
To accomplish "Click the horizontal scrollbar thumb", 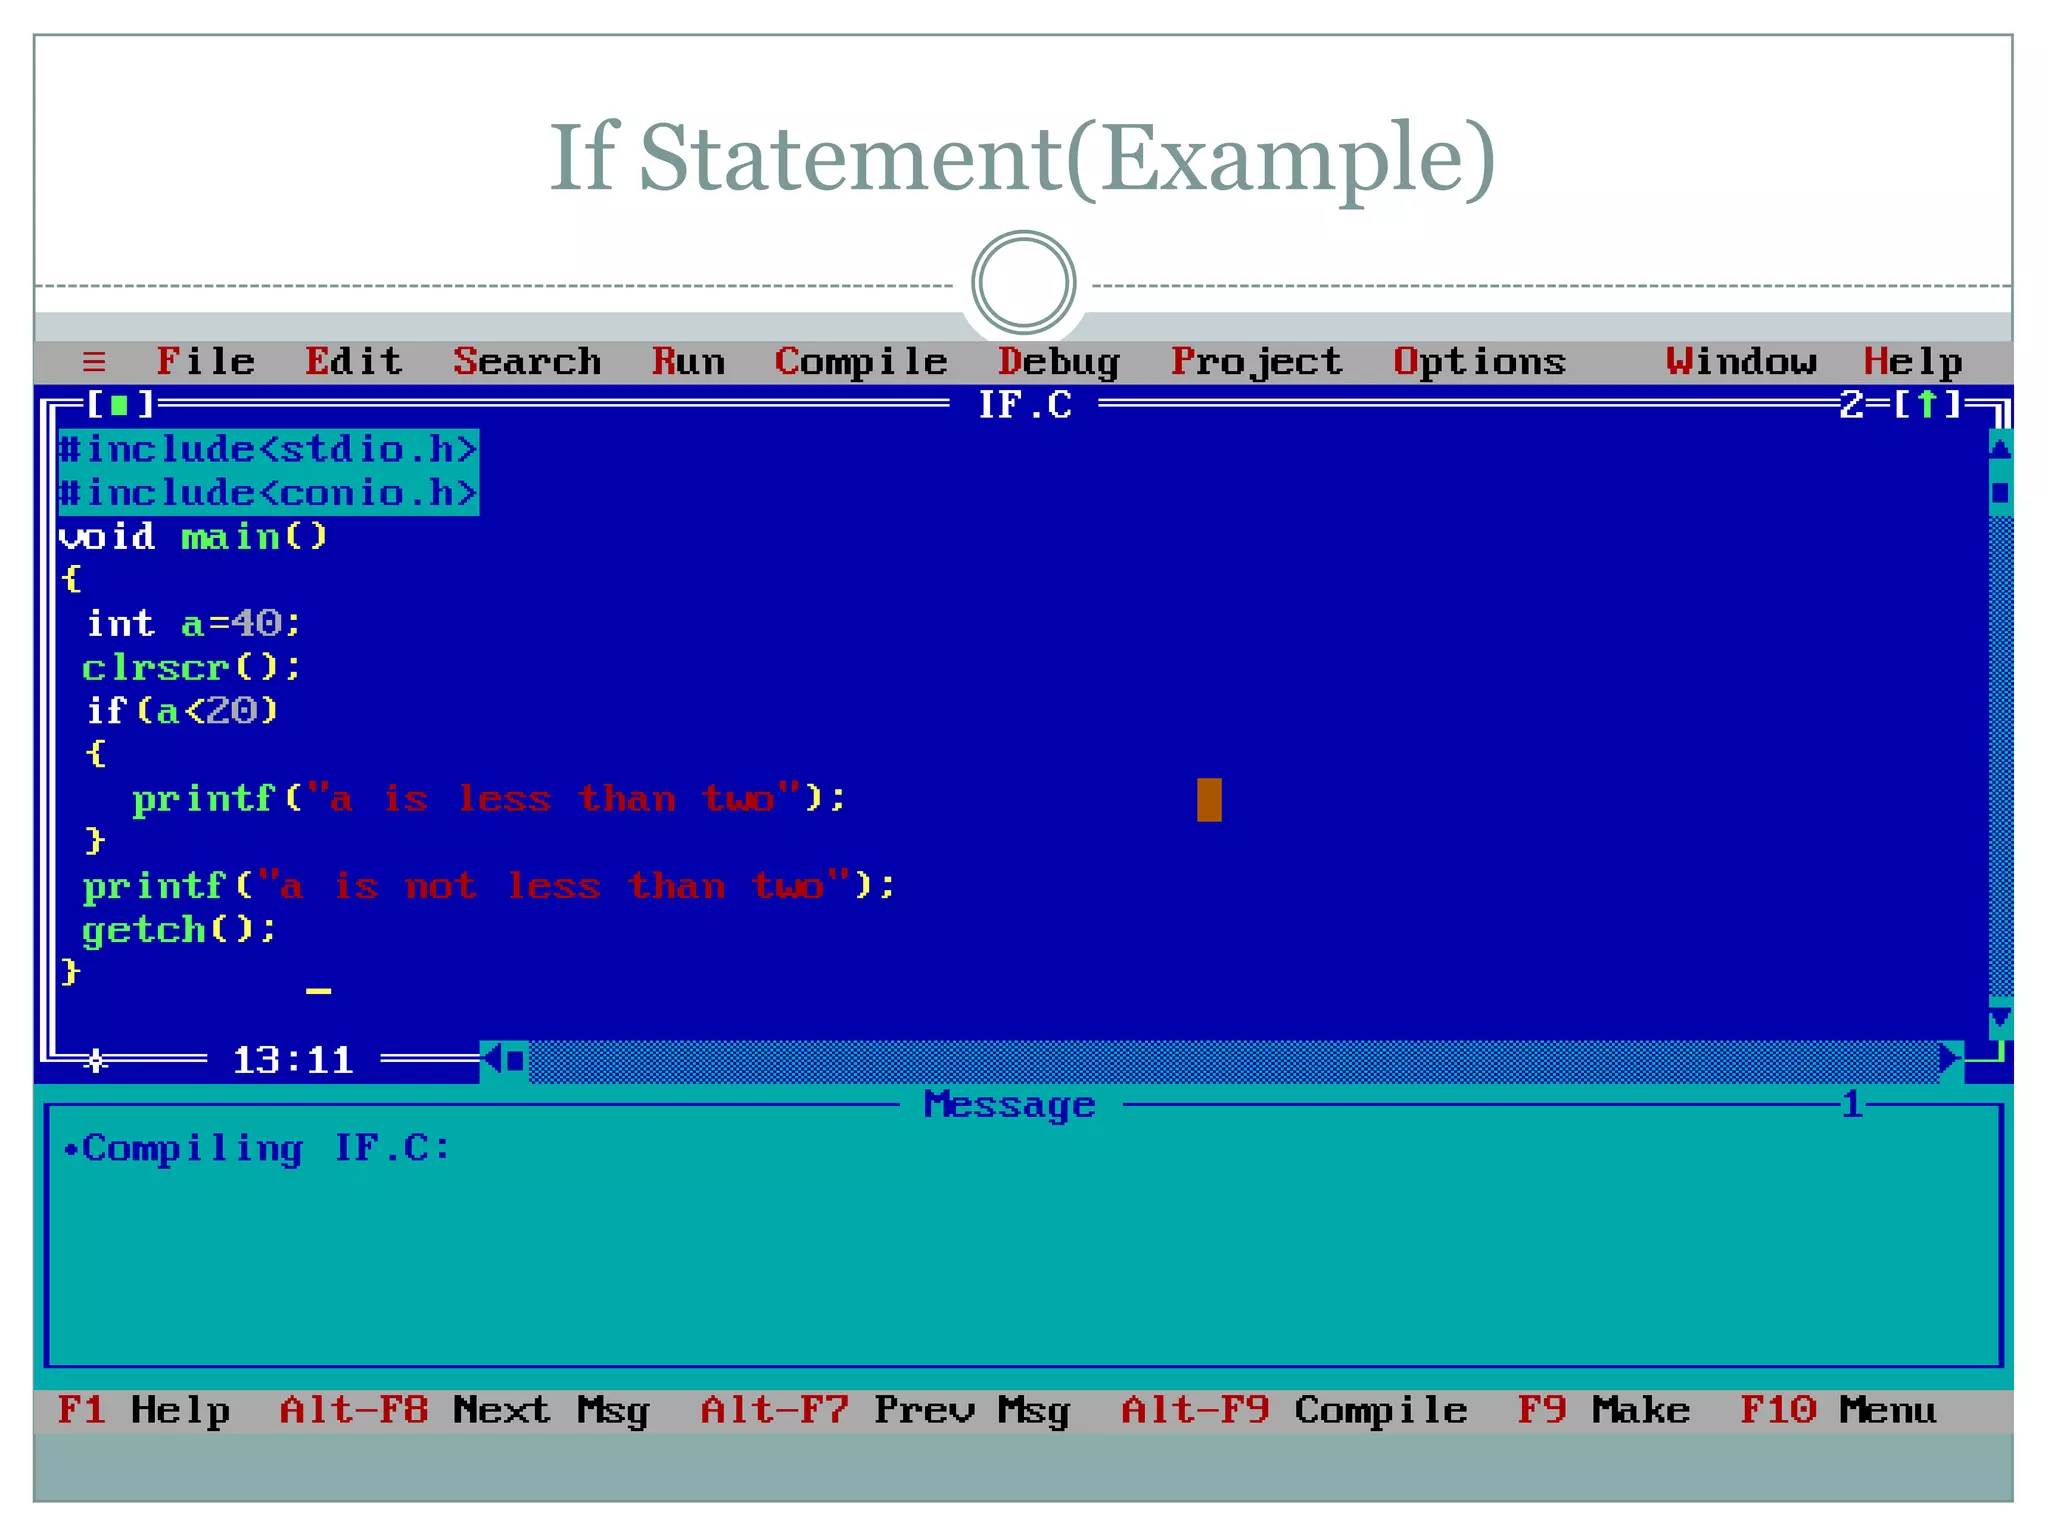I will 516,1060.
